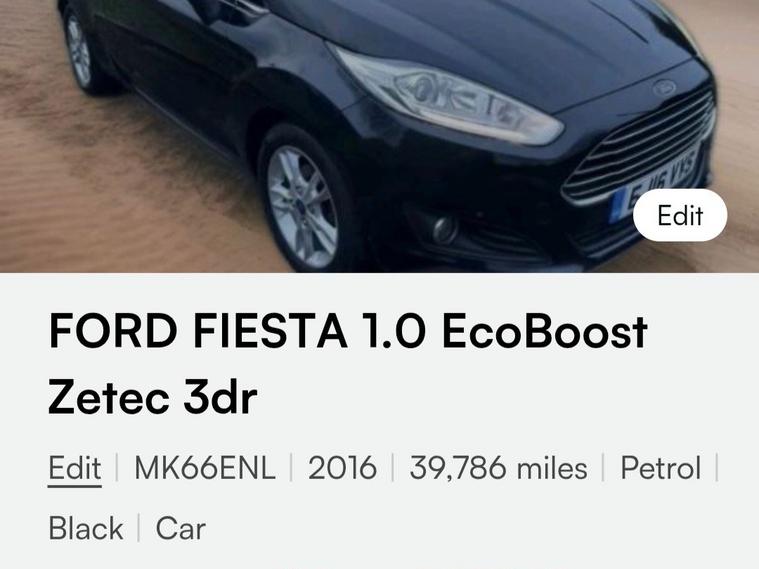Tap the MK66ENL registration text

pos(205,468)
